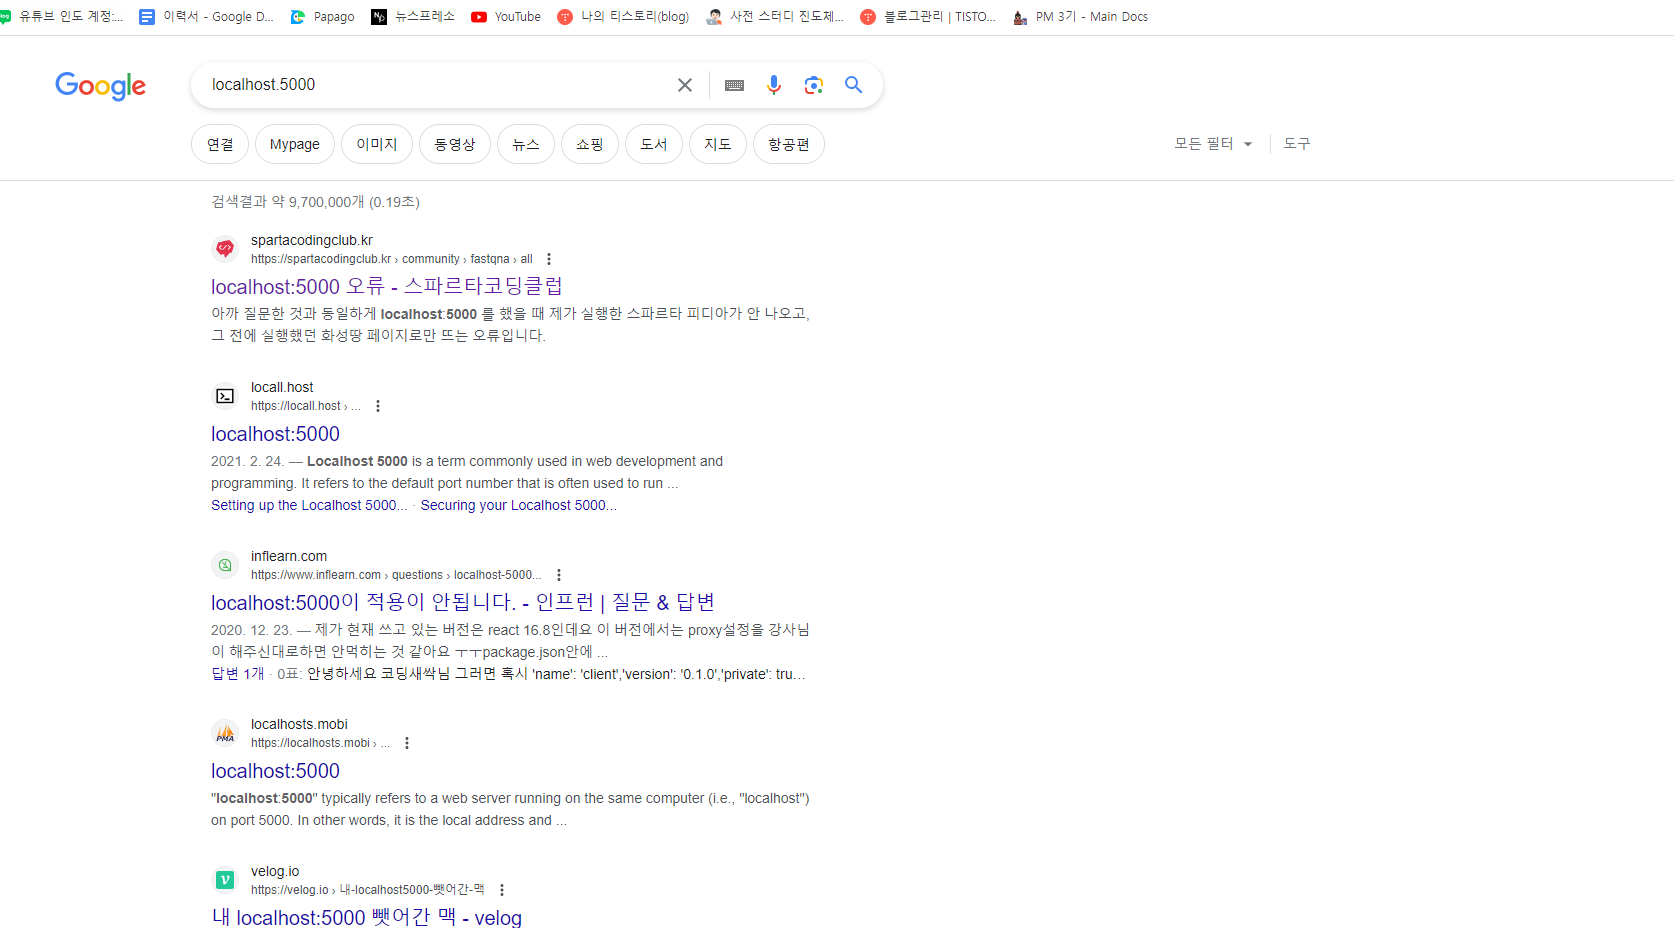This screenshot has height=928, width=1674.
Task: Open the localhosts.mobi 'localhost:5000' result title
Action: point(275,771)
